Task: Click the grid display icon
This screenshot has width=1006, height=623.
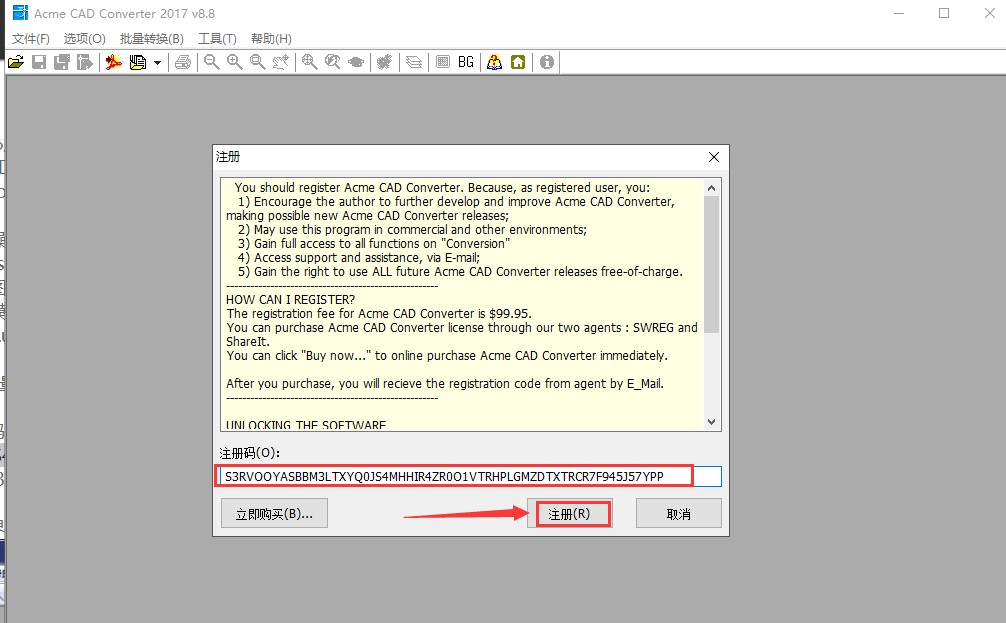Action: pyautogui.click(x=443, y=62)
